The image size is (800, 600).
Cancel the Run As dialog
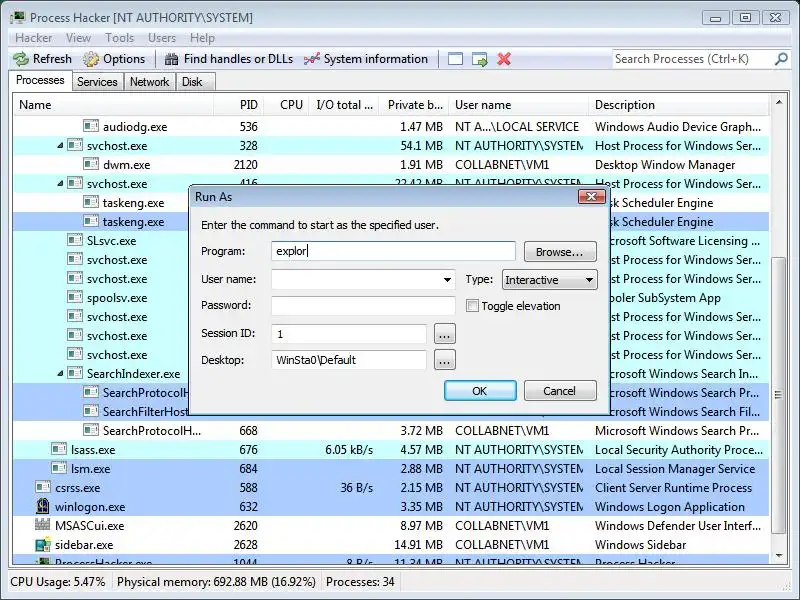click(560, 391)
